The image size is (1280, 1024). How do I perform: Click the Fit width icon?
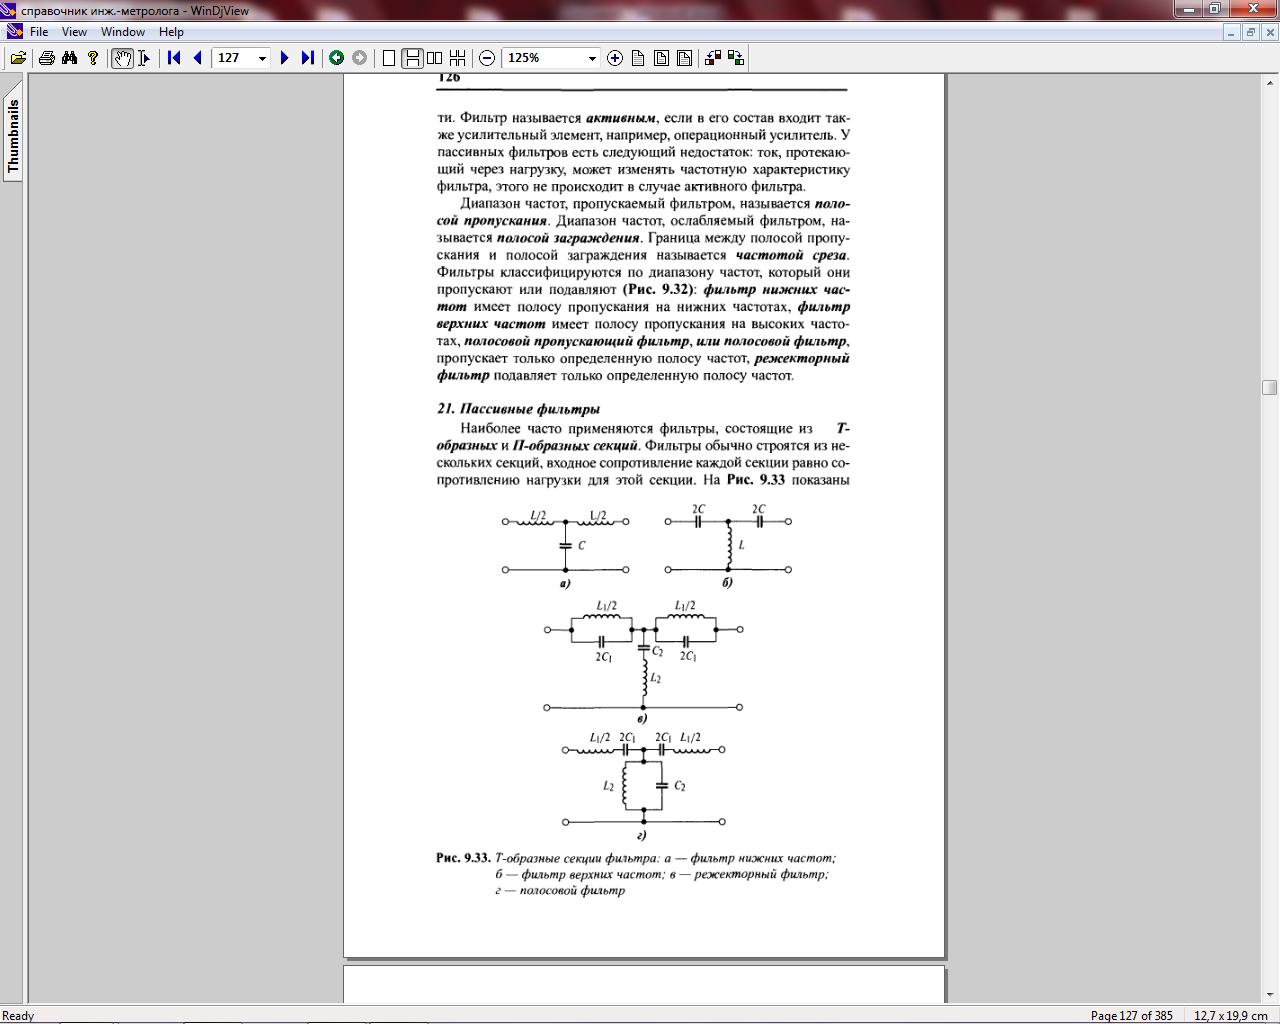coord(684,58)
